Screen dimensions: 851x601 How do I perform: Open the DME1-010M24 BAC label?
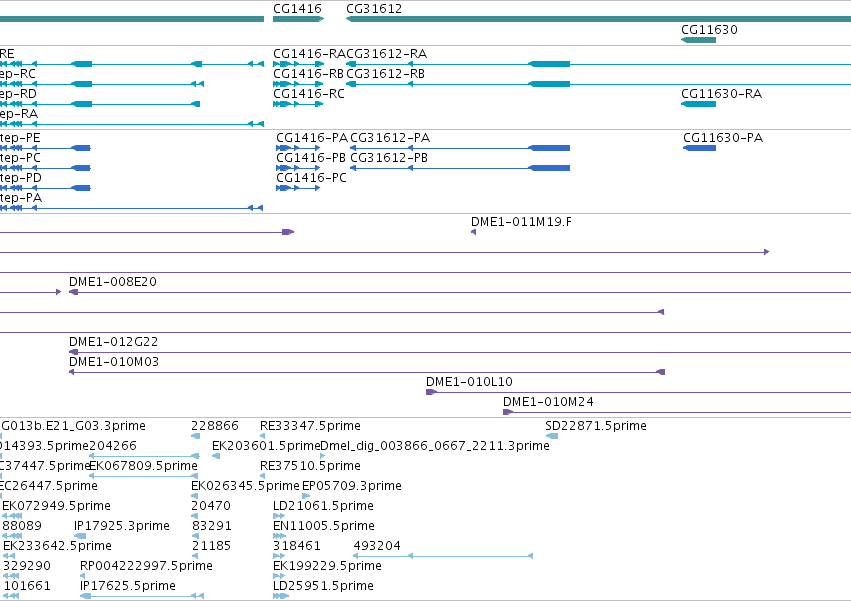(x=548, y=402)
